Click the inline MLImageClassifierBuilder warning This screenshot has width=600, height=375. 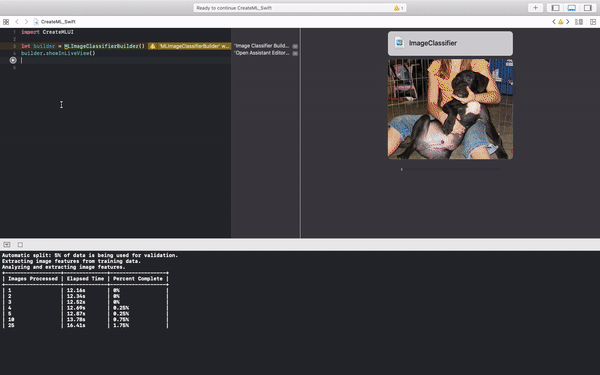tap(189, 46)
